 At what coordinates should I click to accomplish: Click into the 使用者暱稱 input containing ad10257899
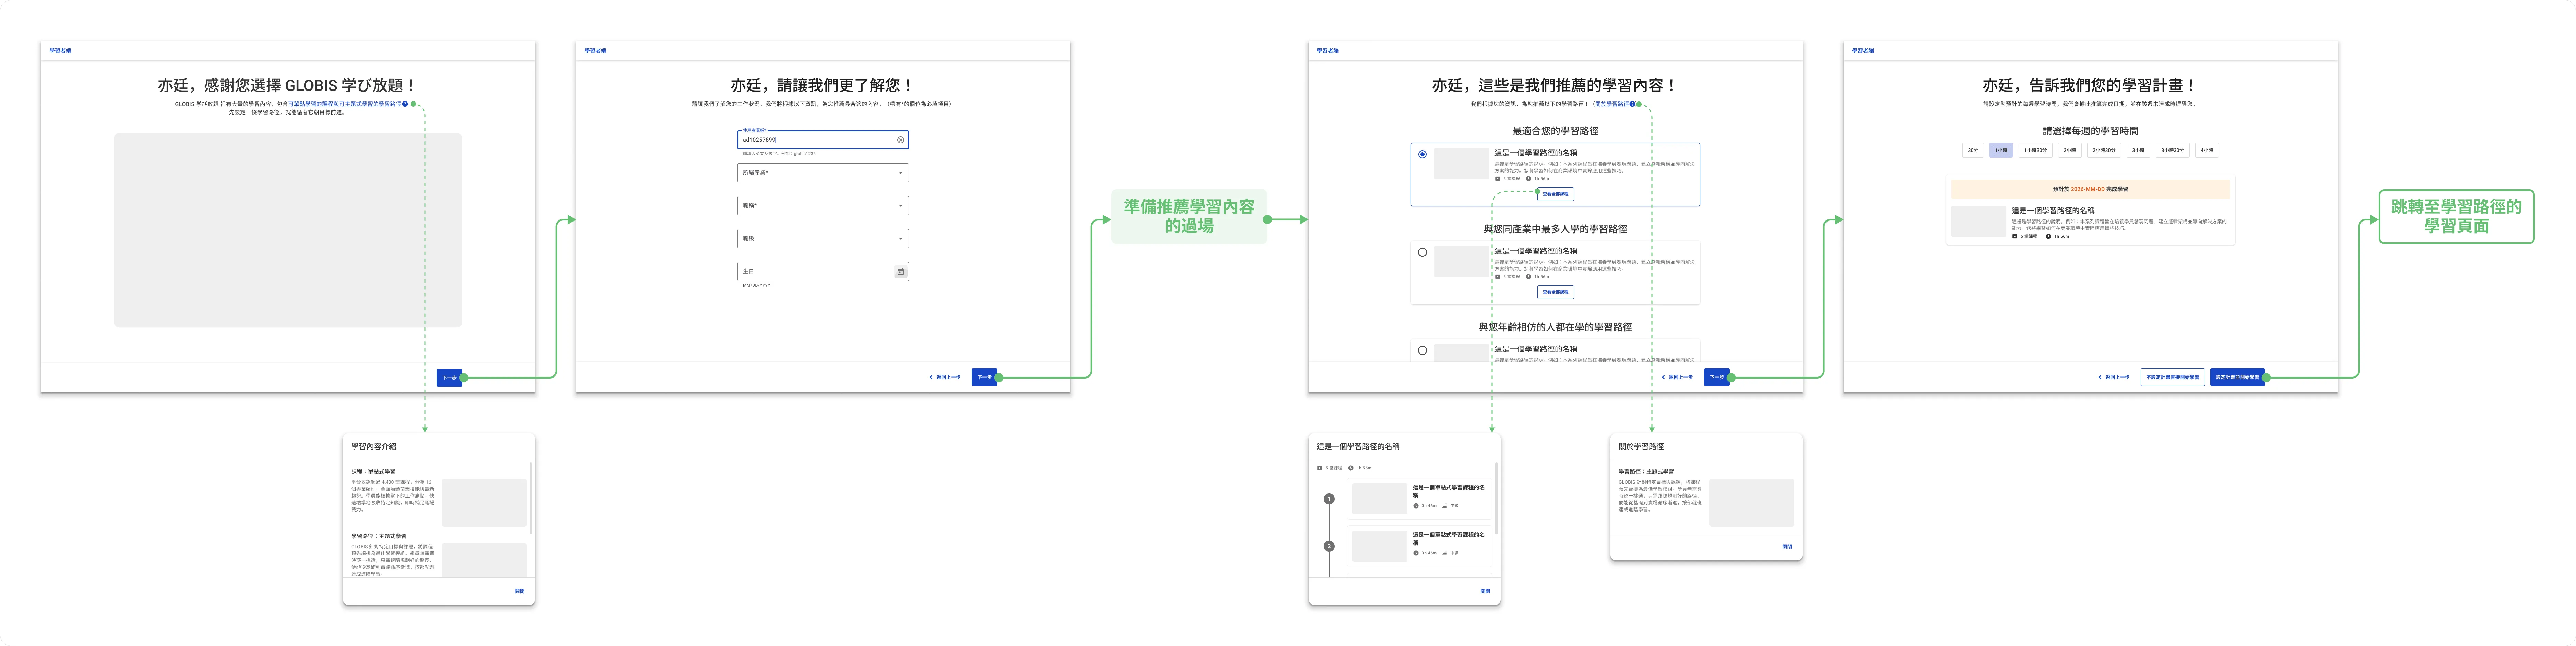[x=823, y=140]
